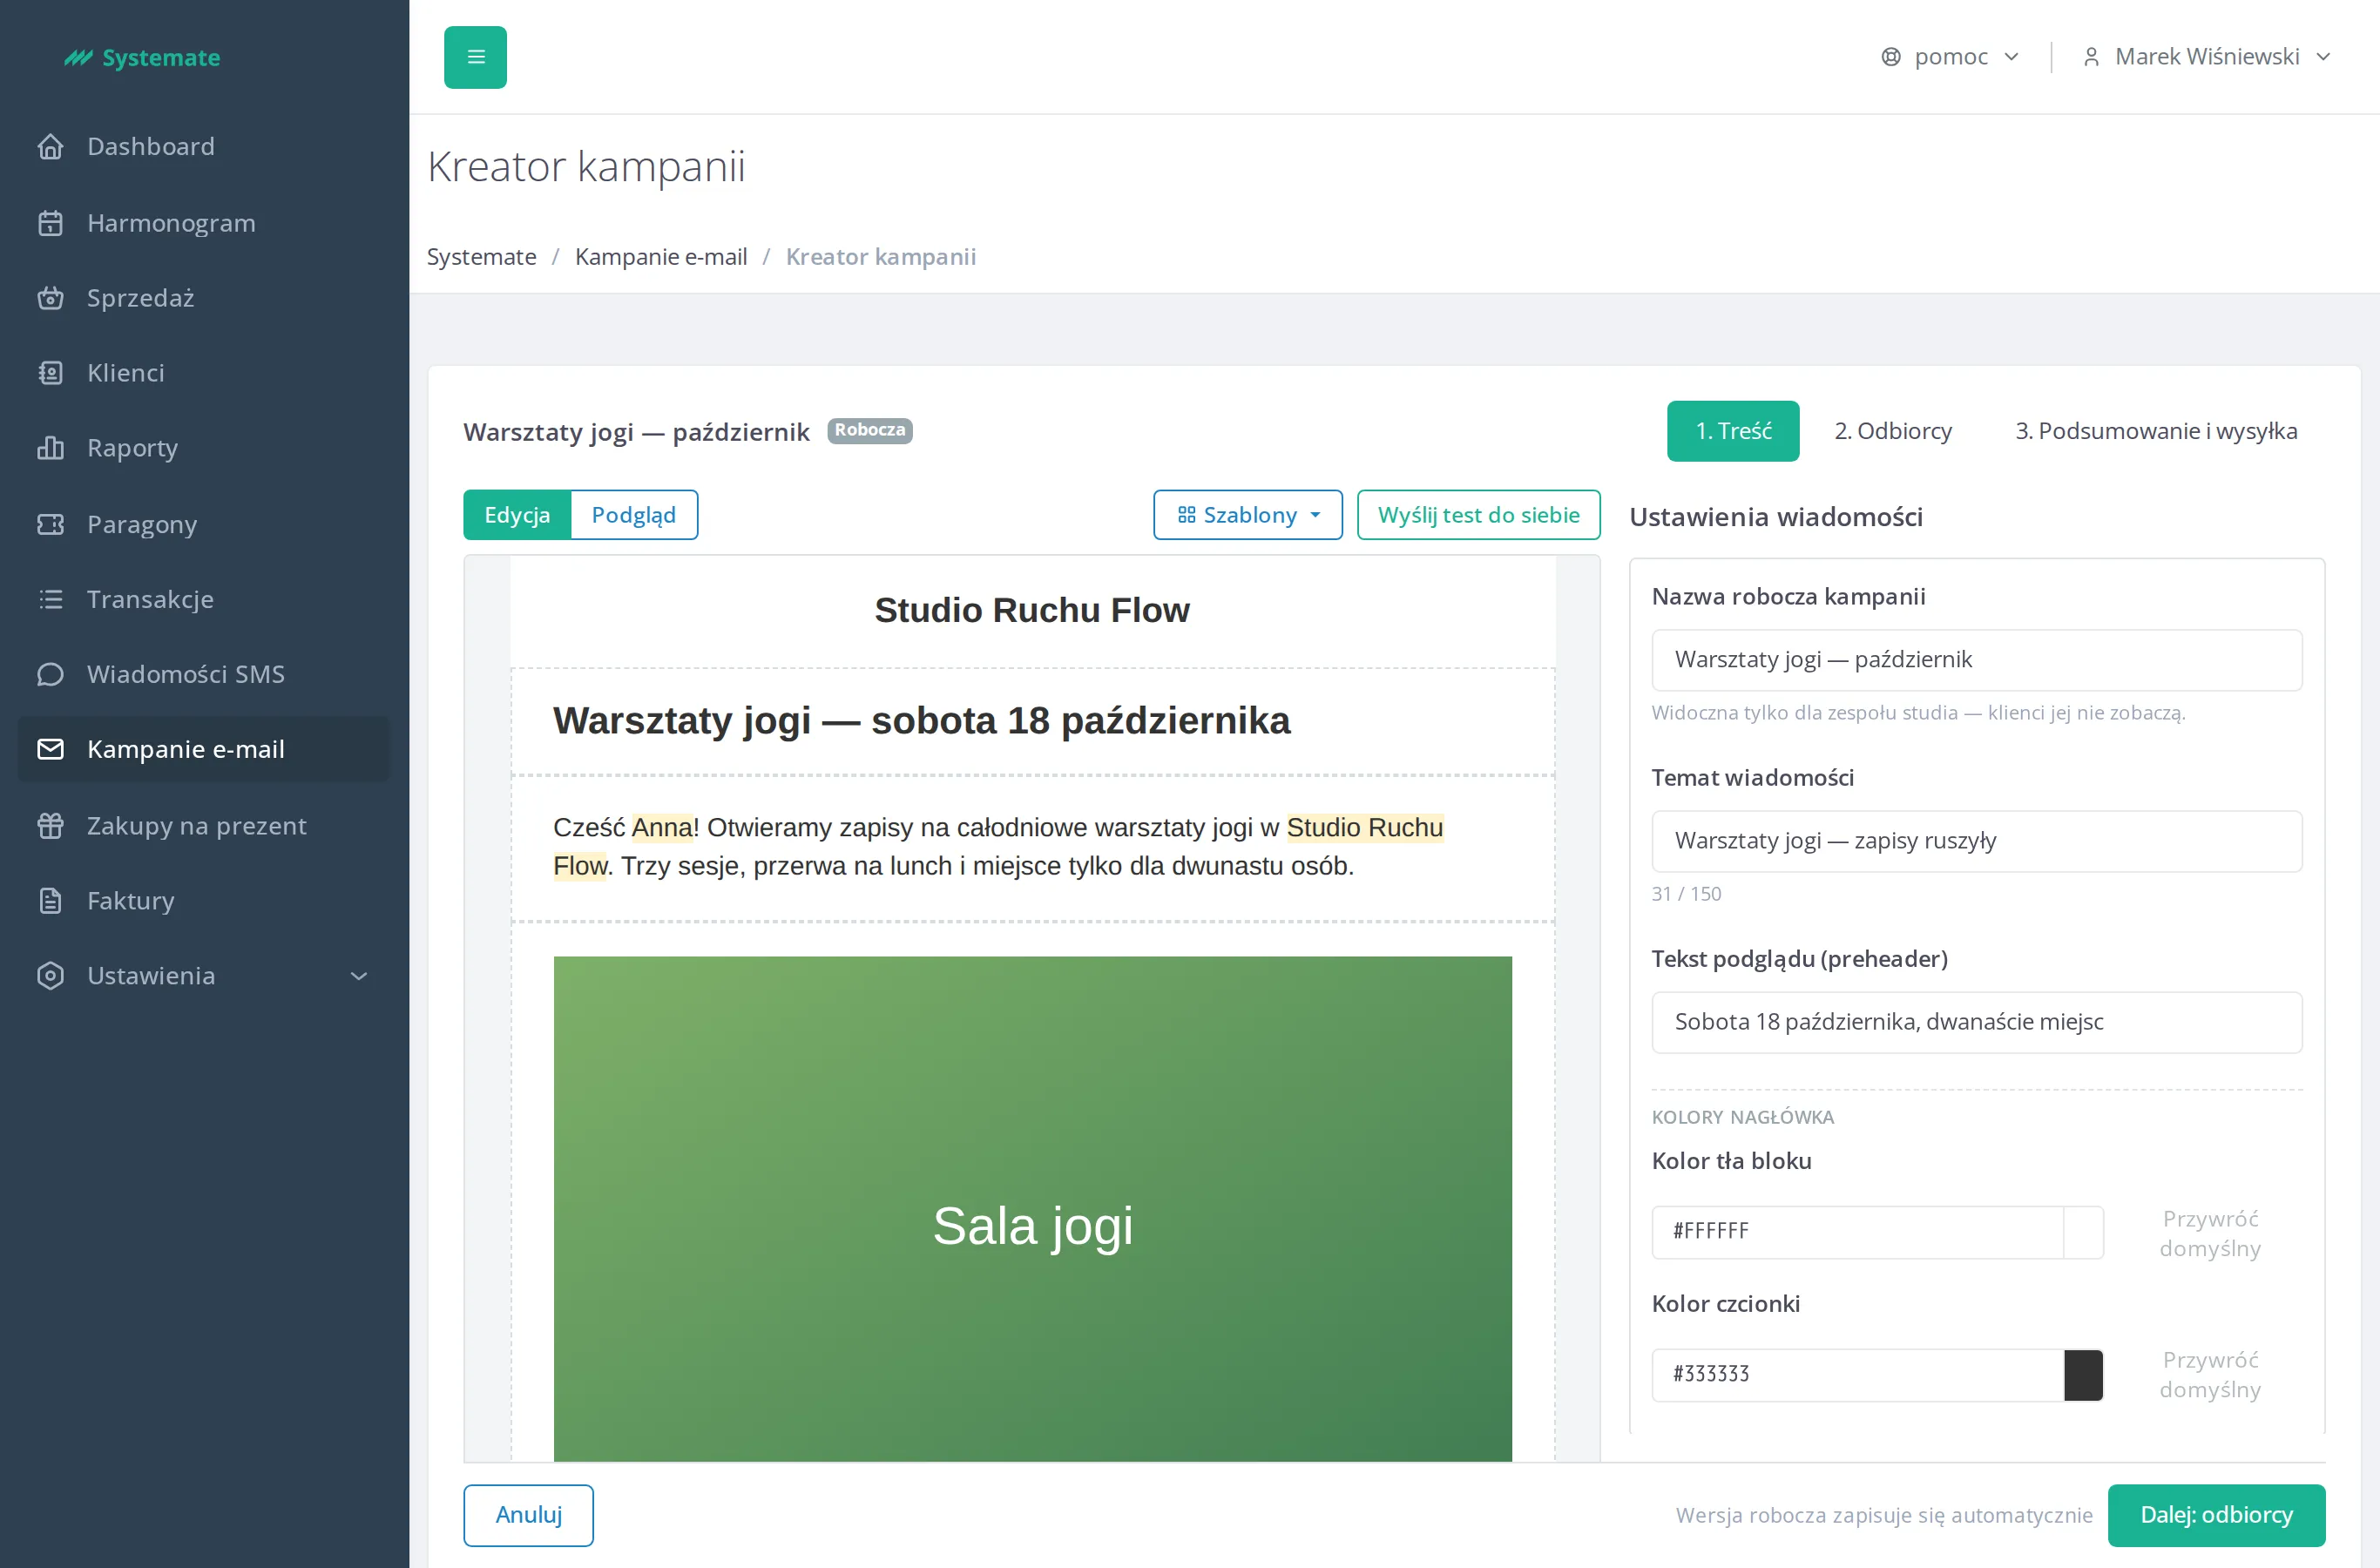Restore default for Kolor czcionki
The image size is (2380, 1568).
click(2210, 1375)
